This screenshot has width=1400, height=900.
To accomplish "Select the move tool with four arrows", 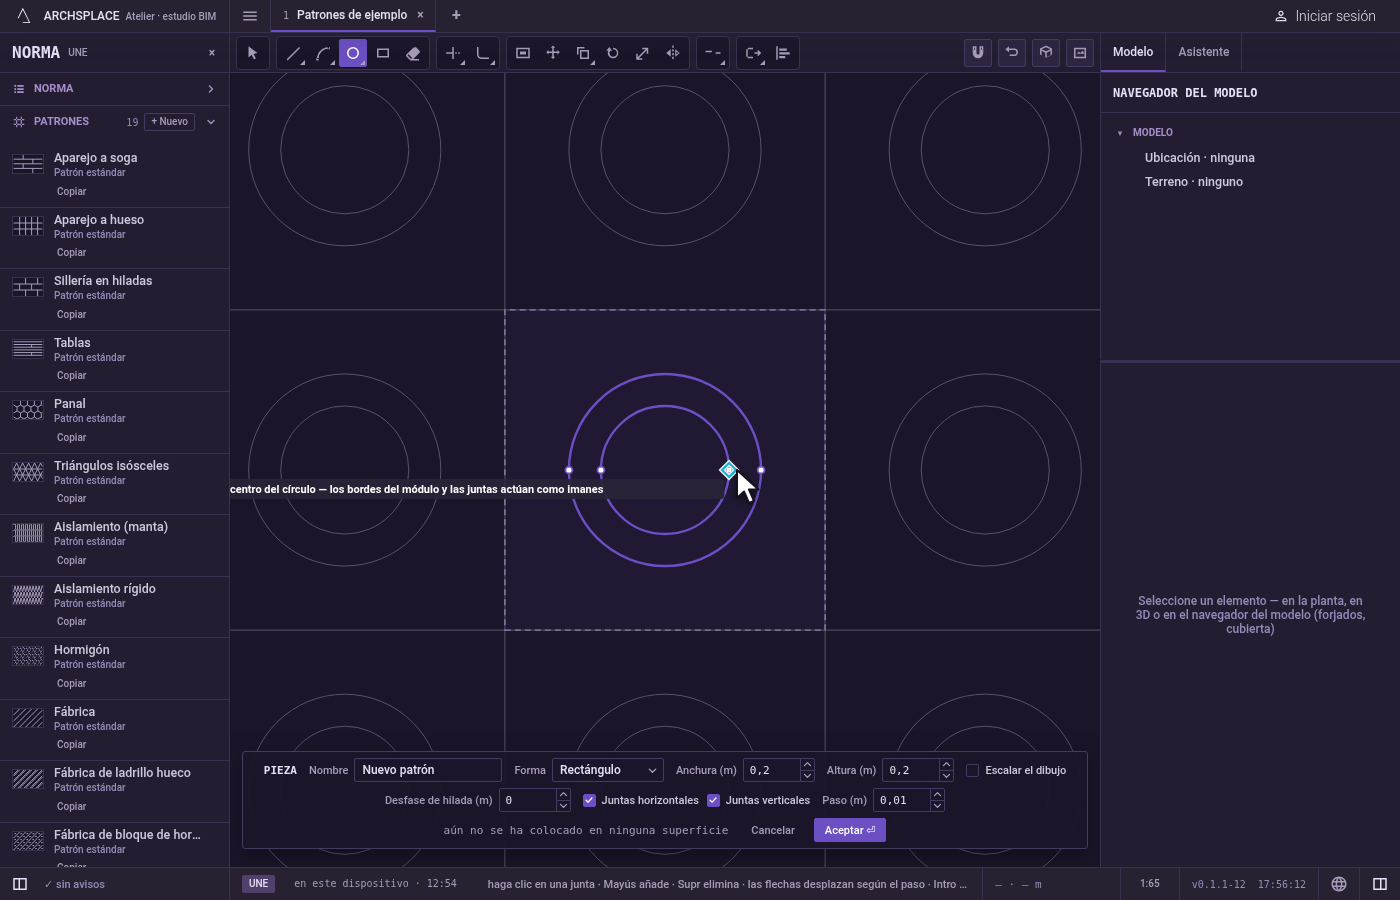I will [x=553, y=53].
